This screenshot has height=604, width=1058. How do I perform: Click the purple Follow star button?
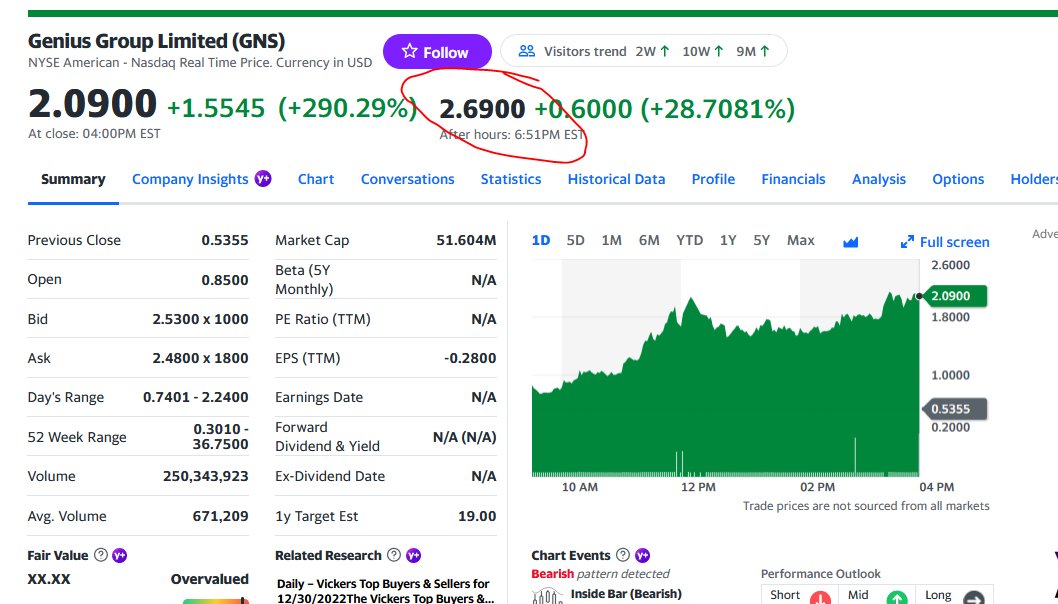pyautogui.click(x=437, y=51)
